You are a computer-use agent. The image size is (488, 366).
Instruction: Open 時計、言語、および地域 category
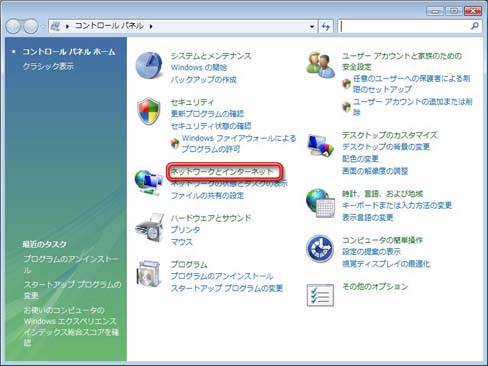click(x=382, y=194)
